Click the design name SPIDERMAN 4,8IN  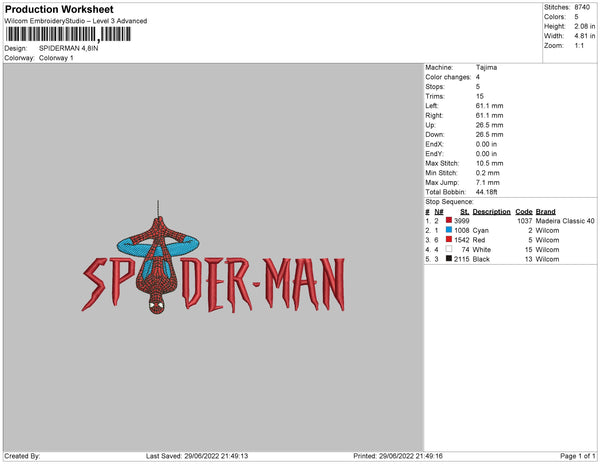click(x=68, y=48)
